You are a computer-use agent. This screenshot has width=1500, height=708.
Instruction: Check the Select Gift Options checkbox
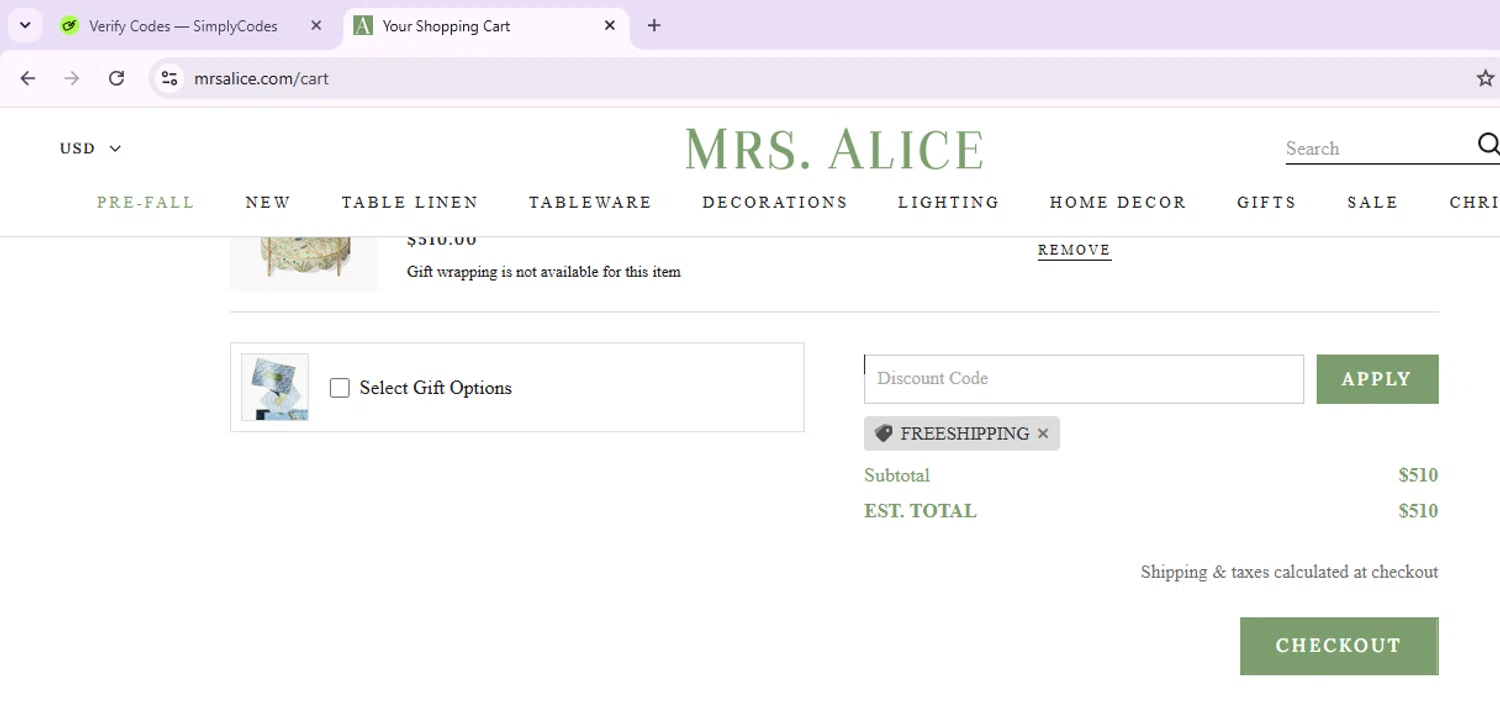(x=340, y=388)
